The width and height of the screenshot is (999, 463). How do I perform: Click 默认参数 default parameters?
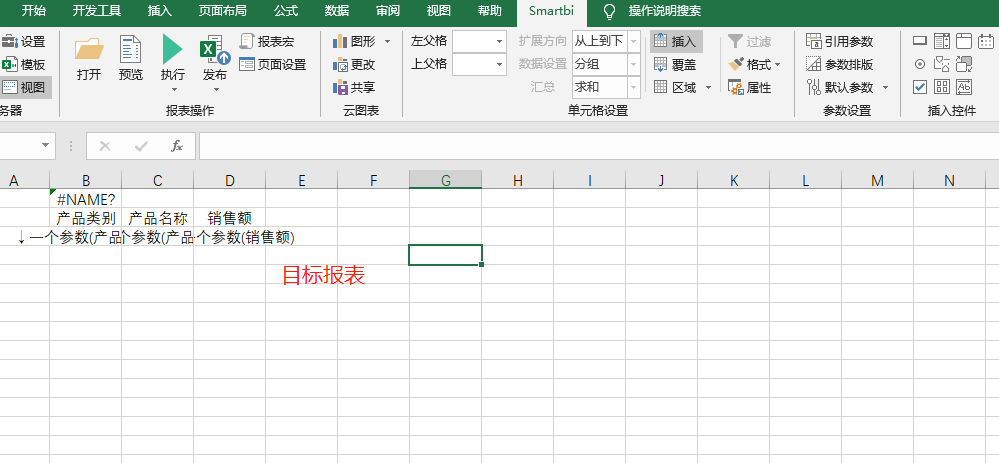[840, 88]
